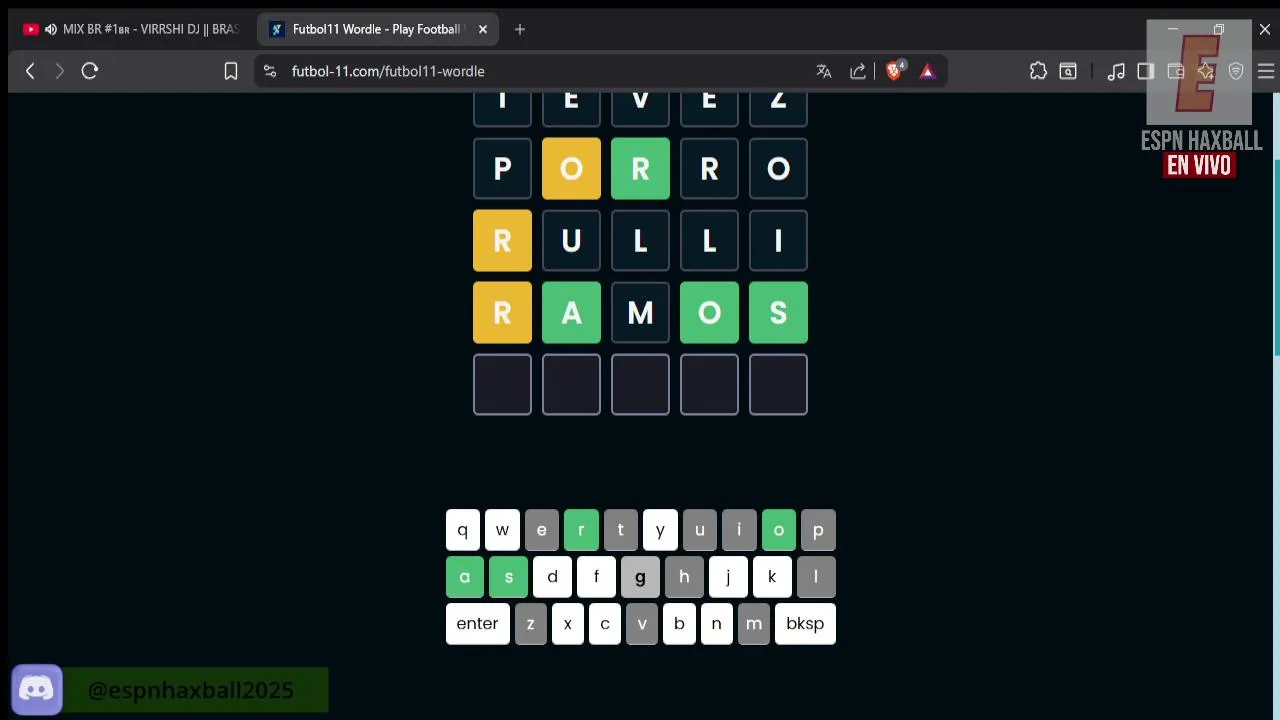Image resolution: width=1280 pixels, height=720 pixels.
Task: Tap the gray u key
Action: coord(700,530)
